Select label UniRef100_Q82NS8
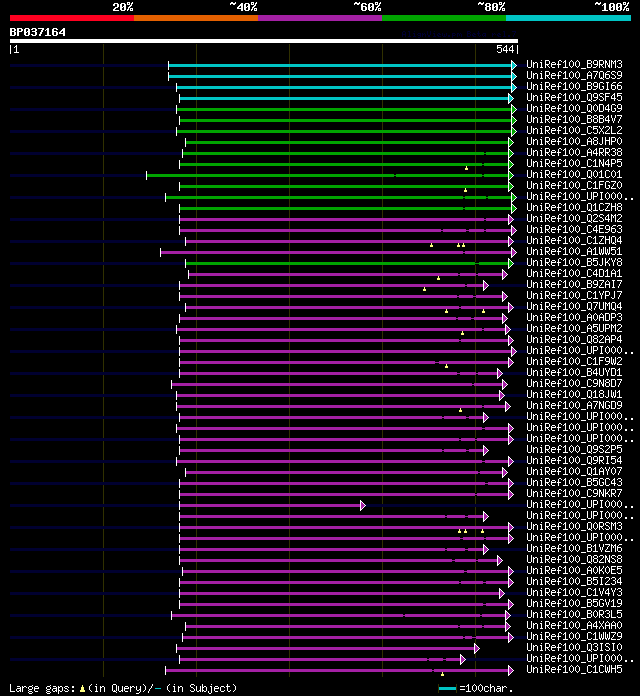The height and width of the screenshot is (696, 640). (574, 559)
